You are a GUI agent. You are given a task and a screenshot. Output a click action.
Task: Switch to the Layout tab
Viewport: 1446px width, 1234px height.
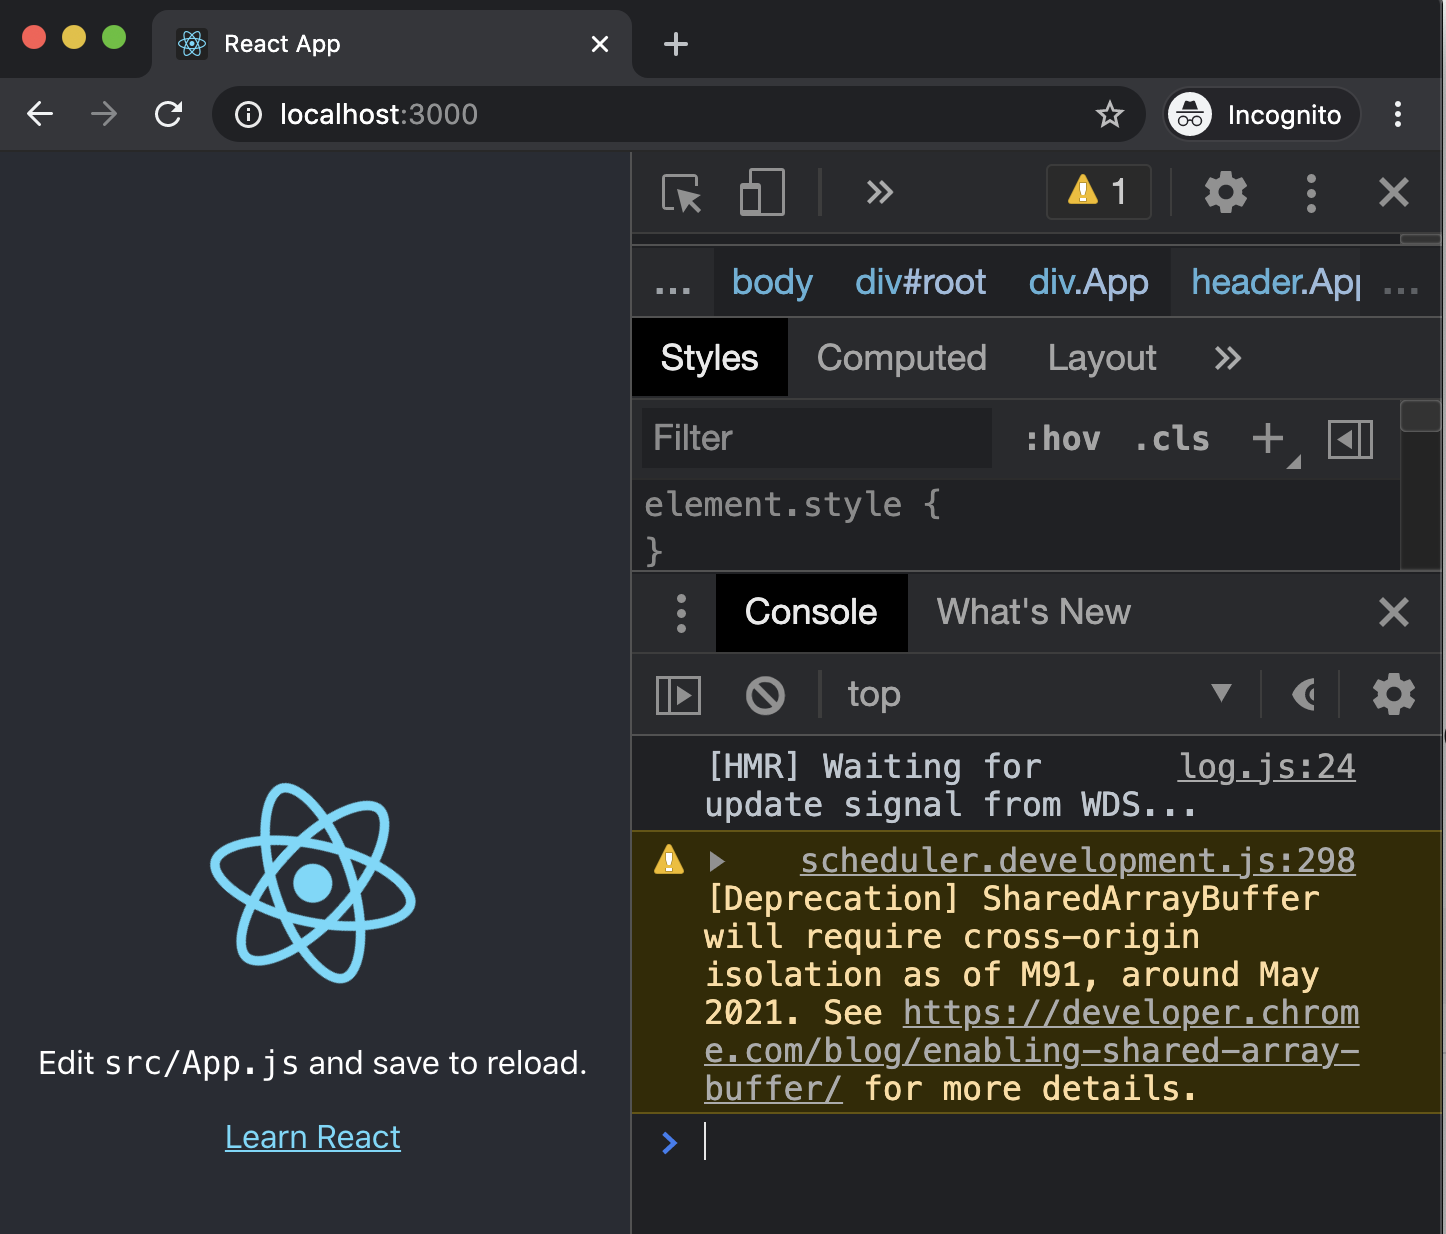tap(1102, 358)
